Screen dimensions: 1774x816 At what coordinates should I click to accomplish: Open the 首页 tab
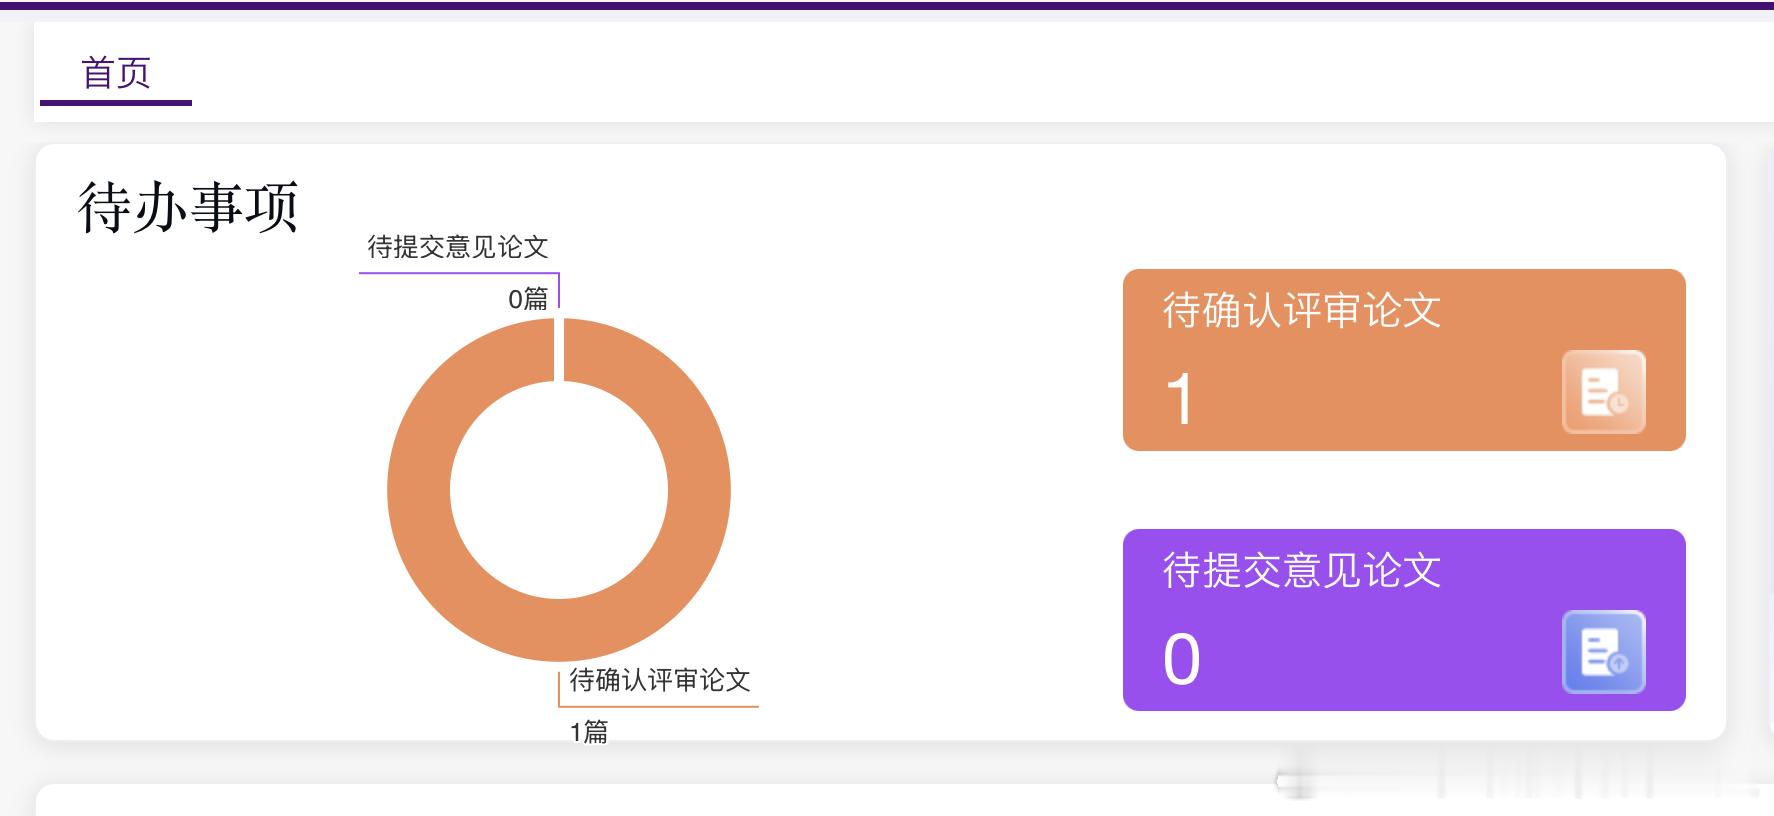116,74
